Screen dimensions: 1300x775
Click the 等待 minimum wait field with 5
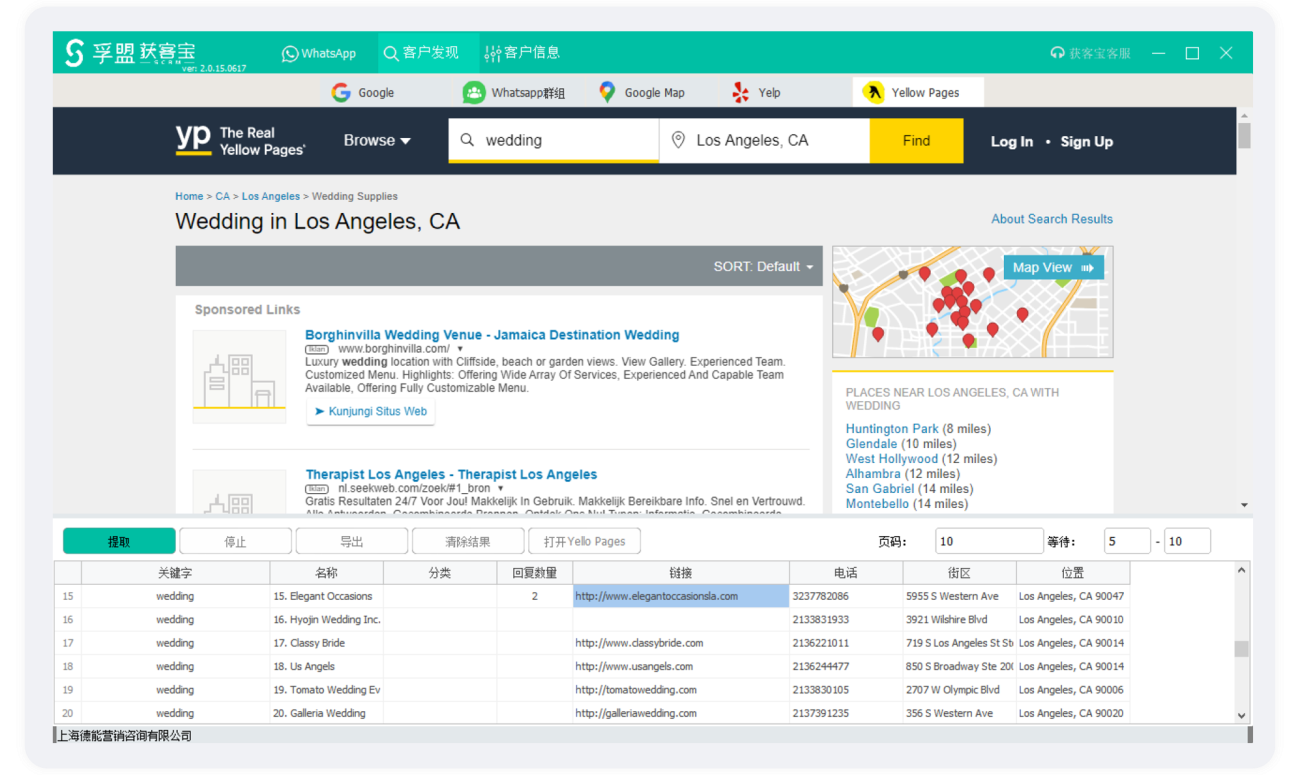coord(1127,541)
